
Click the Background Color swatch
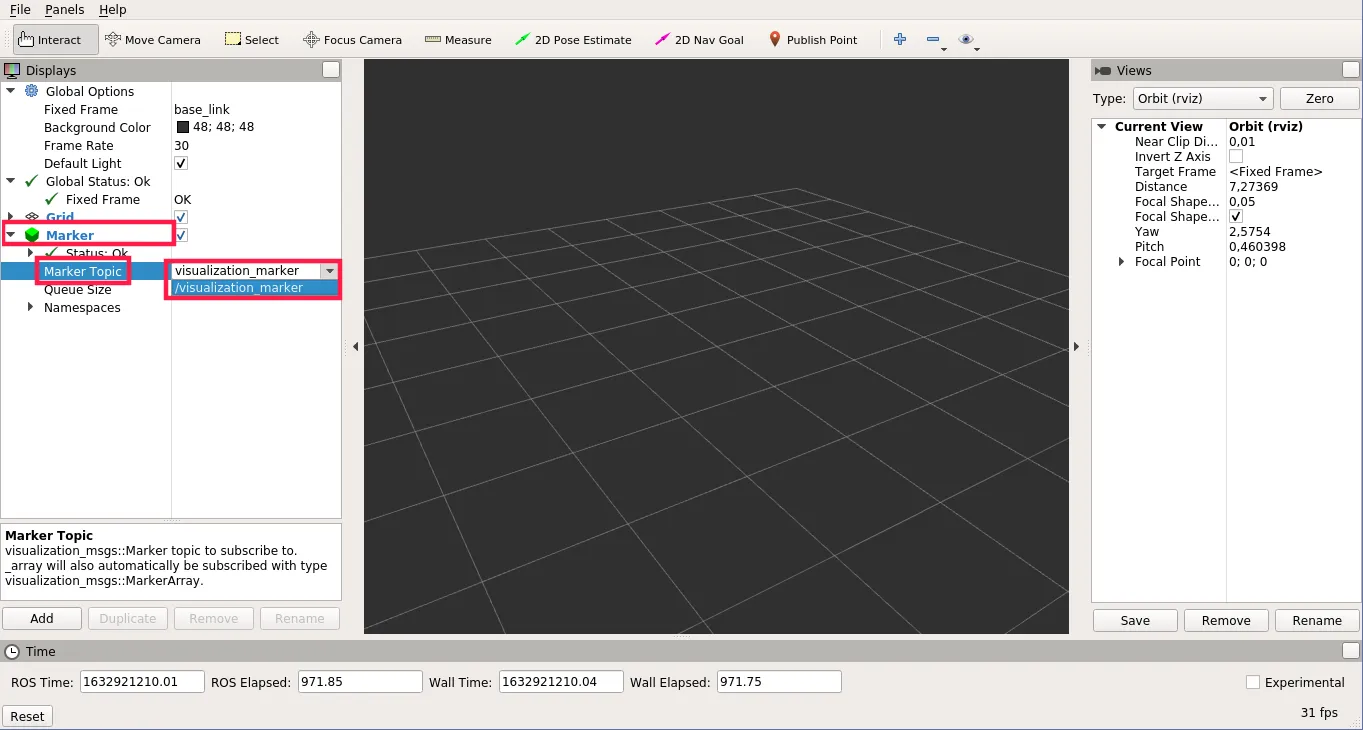(180, 127)
